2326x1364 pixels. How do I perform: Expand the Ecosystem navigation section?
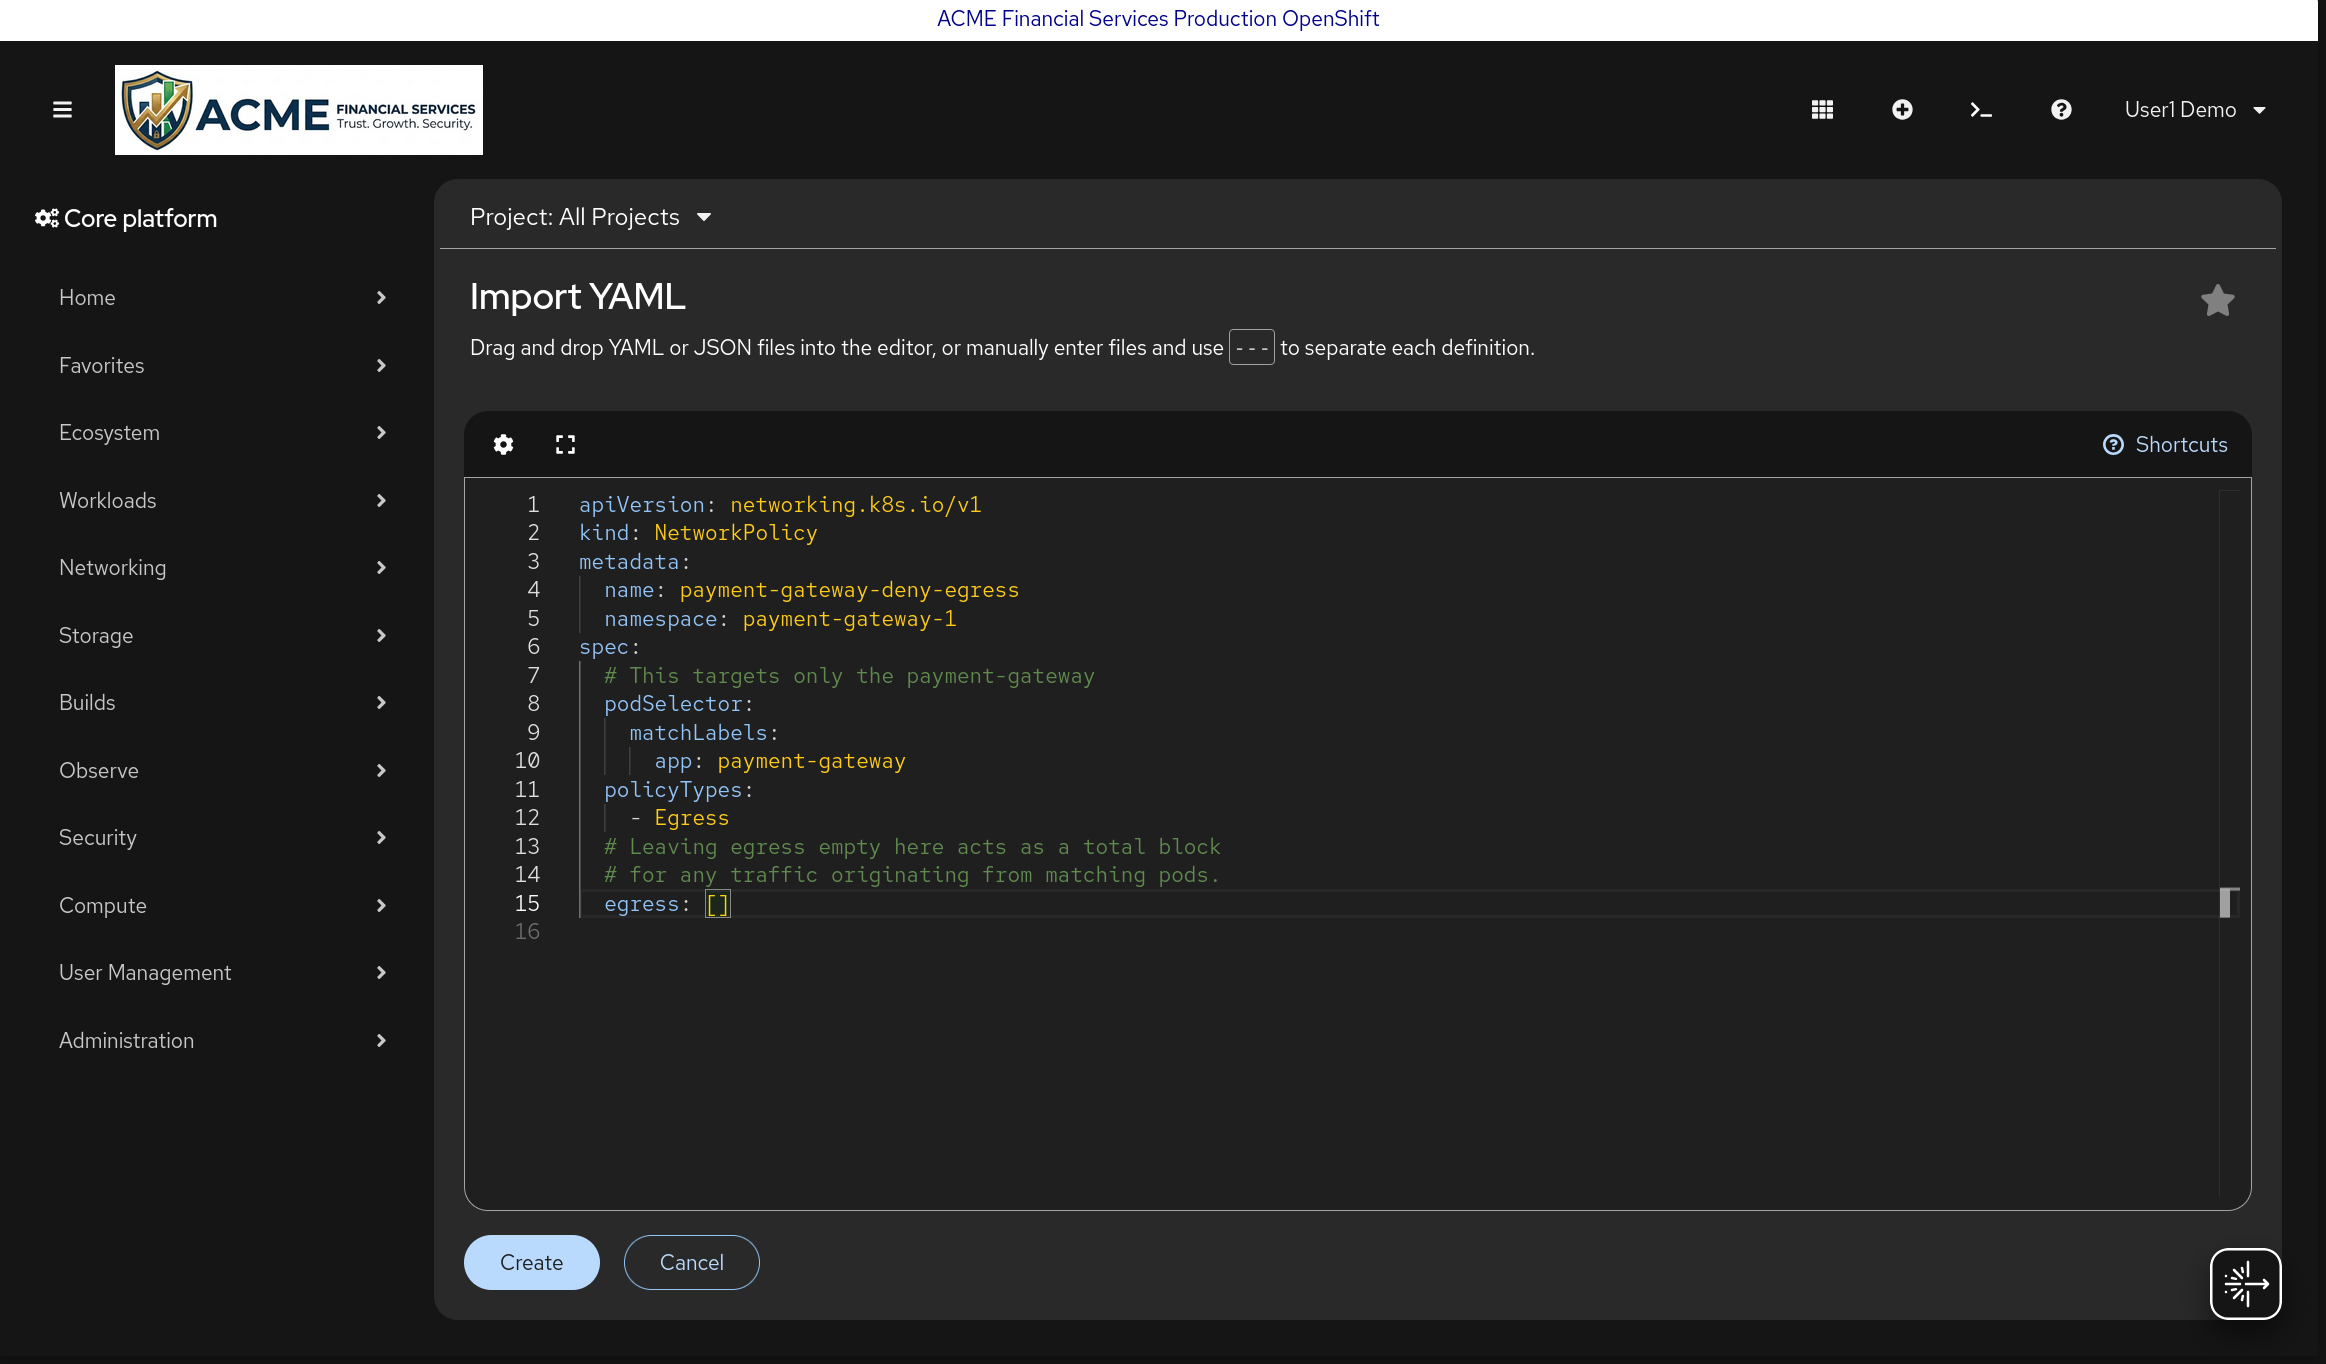pos(222,433)
